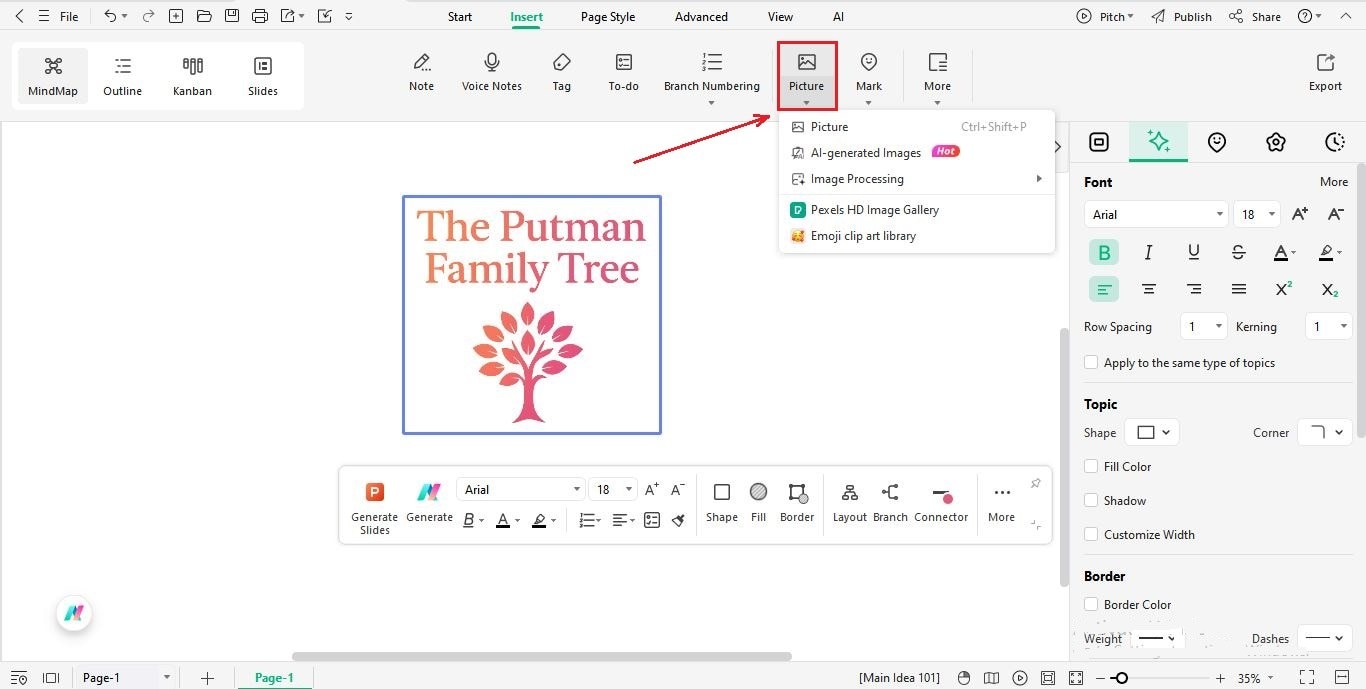
Task: Open the Advanced ribbon tab
Action: pos(701,17)
